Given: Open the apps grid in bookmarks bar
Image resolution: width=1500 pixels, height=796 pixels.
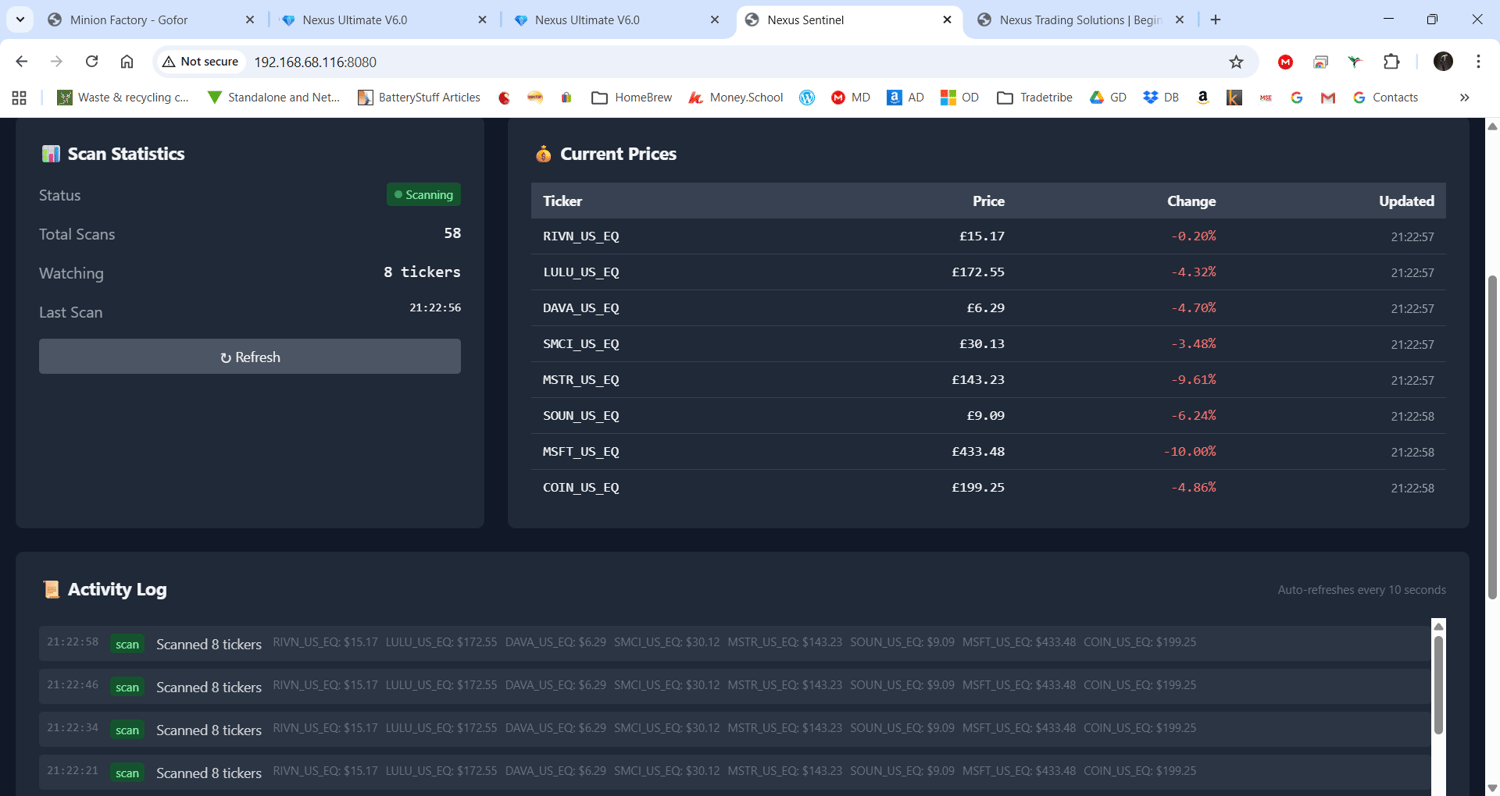Looking at the screenshot, I should point(19,97).
